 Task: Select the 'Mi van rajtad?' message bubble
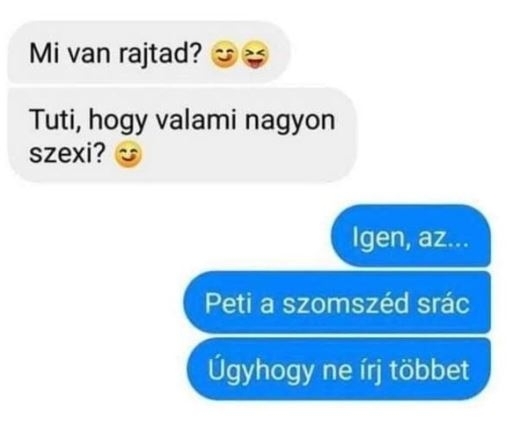[x=149, y=53]
